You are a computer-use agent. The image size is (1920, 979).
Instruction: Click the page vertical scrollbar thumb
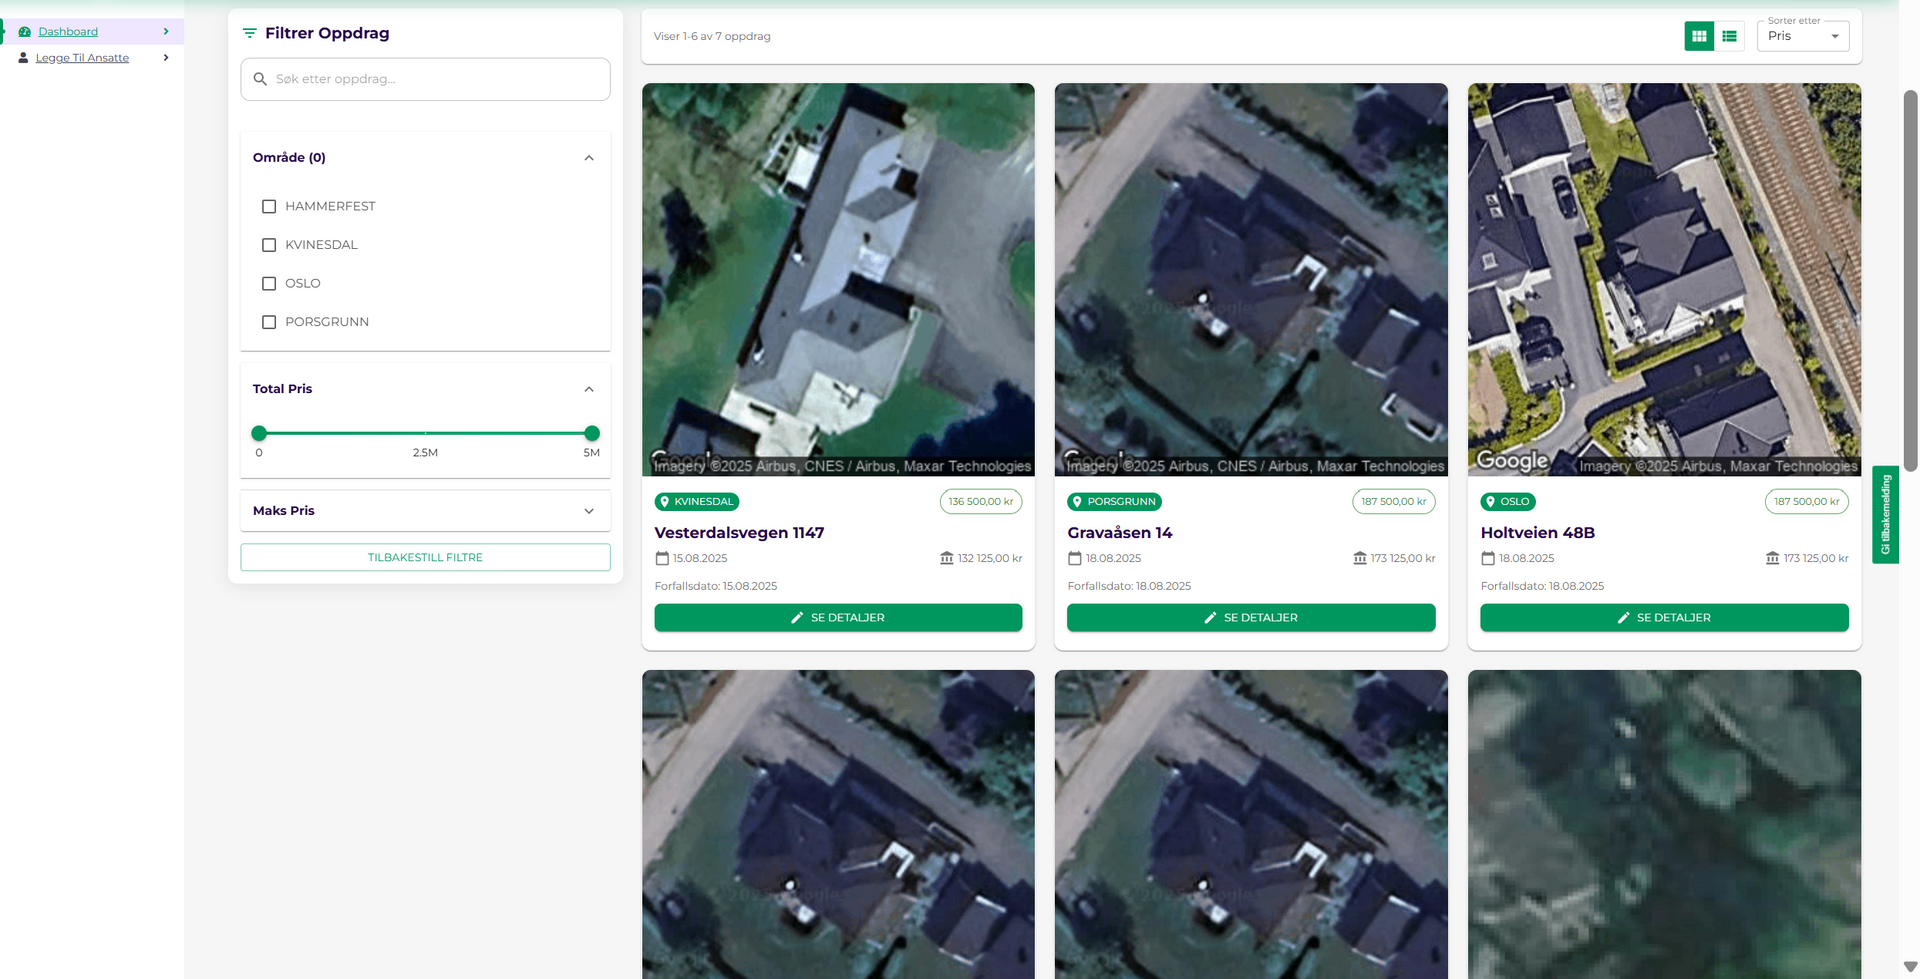coord(1910,280)
